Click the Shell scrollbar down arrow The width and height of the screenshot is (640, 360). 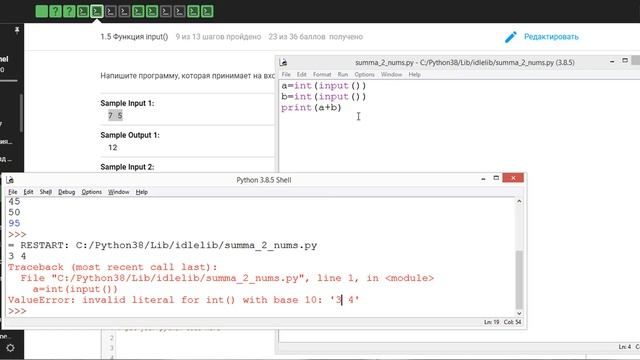coord(519,313)
